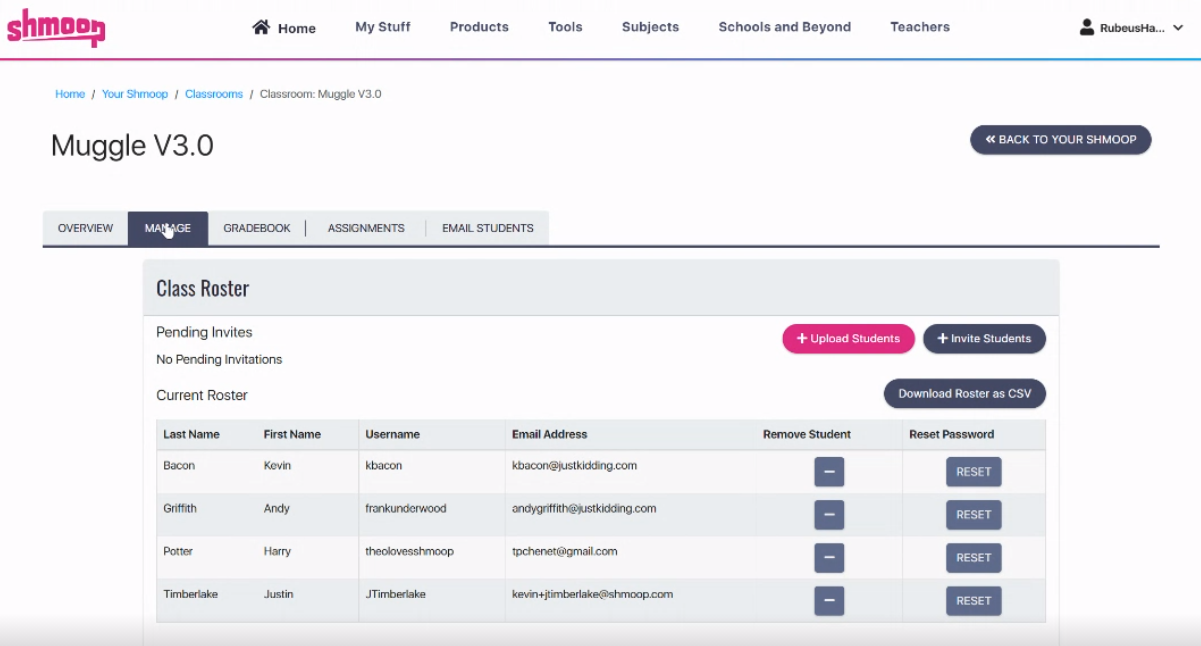Remove student Harry Potter with minus button
The image size is (1201, 646).
click(828, 557)
